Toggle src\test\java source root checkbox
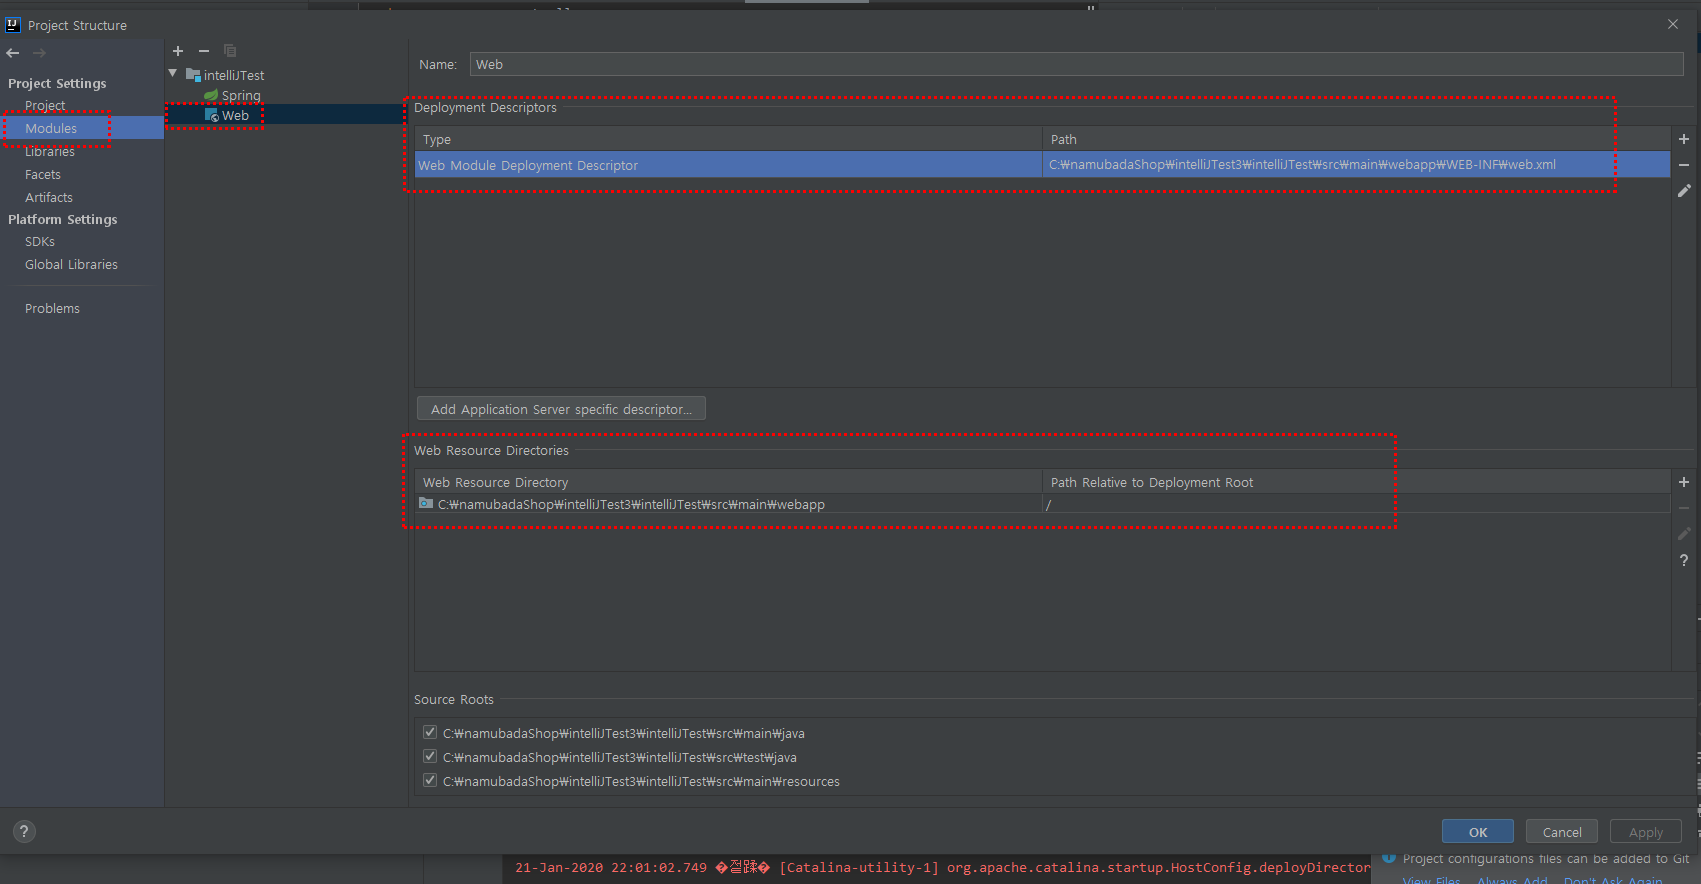 [x=430, y=757]
